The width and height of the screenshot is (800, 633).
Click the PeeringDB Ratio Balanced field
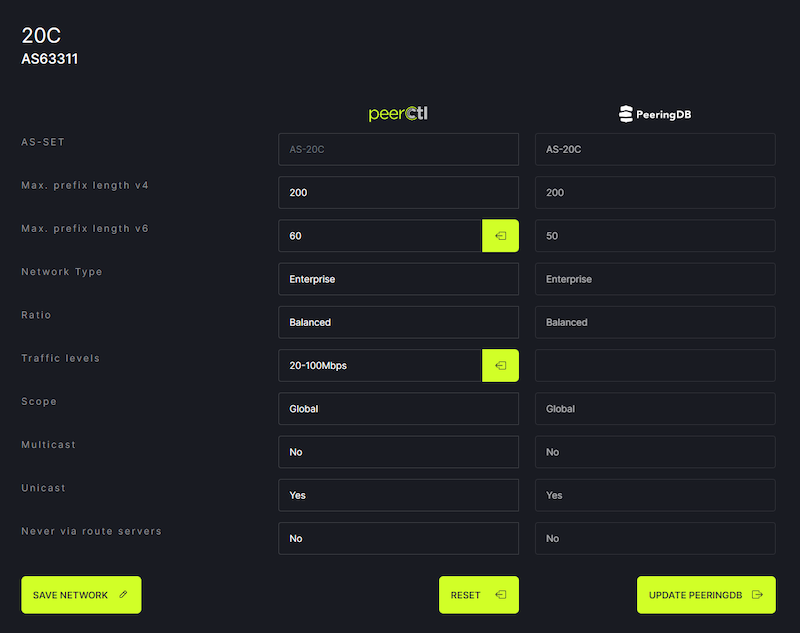pos(655,322)
